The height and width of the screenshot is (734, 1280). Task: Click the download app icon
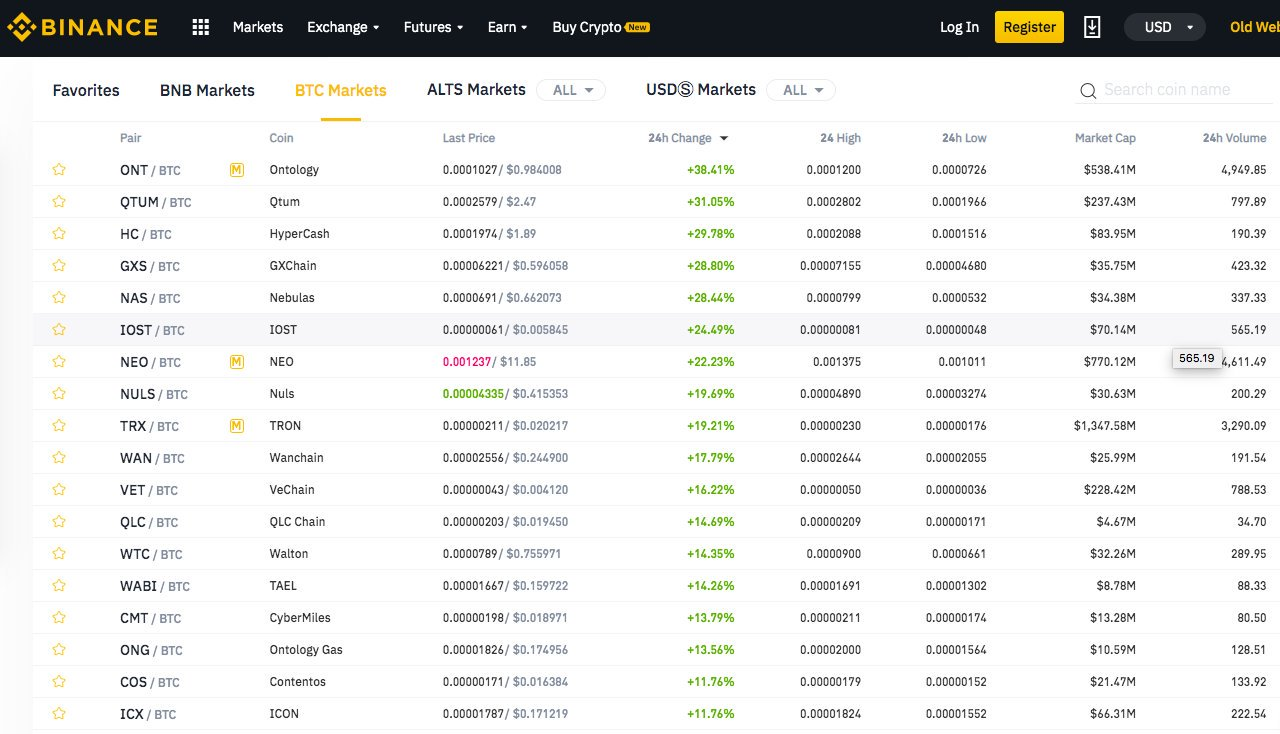click(1092, 27)
